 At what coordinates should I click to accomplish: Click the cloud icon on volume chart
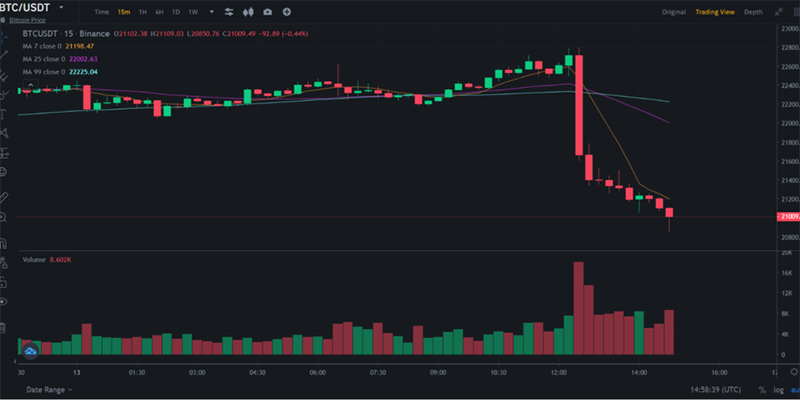(x=30, y=351)
